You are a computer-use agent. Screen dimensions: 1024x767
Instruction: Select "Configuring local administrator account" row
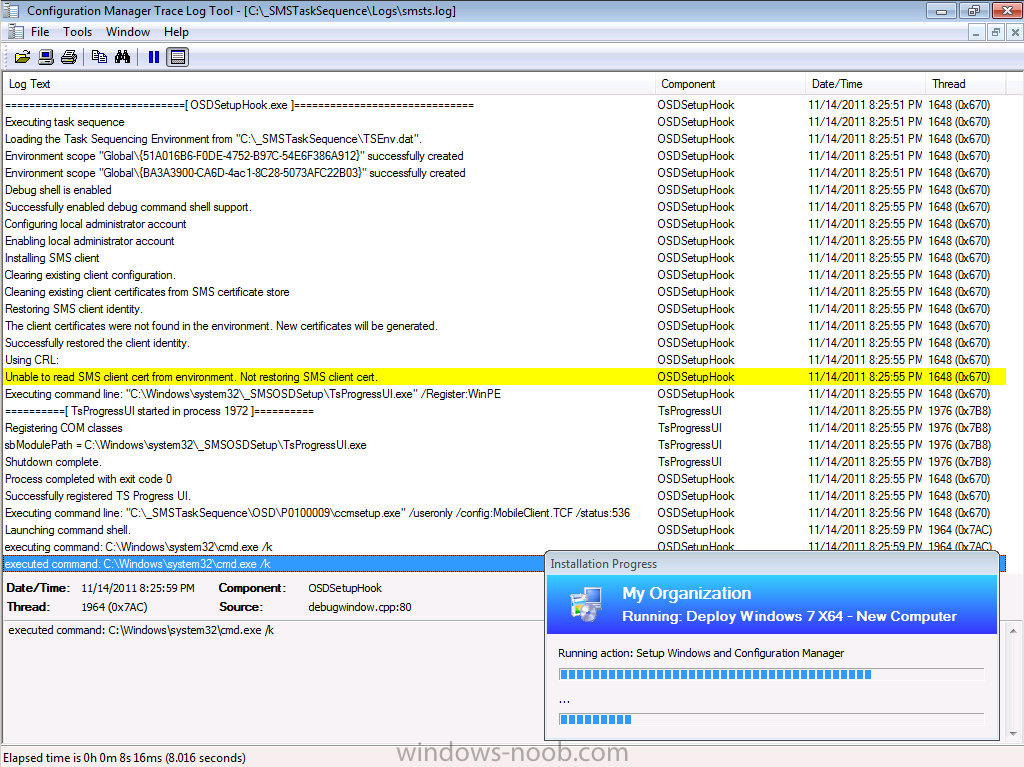pos(505,224)
